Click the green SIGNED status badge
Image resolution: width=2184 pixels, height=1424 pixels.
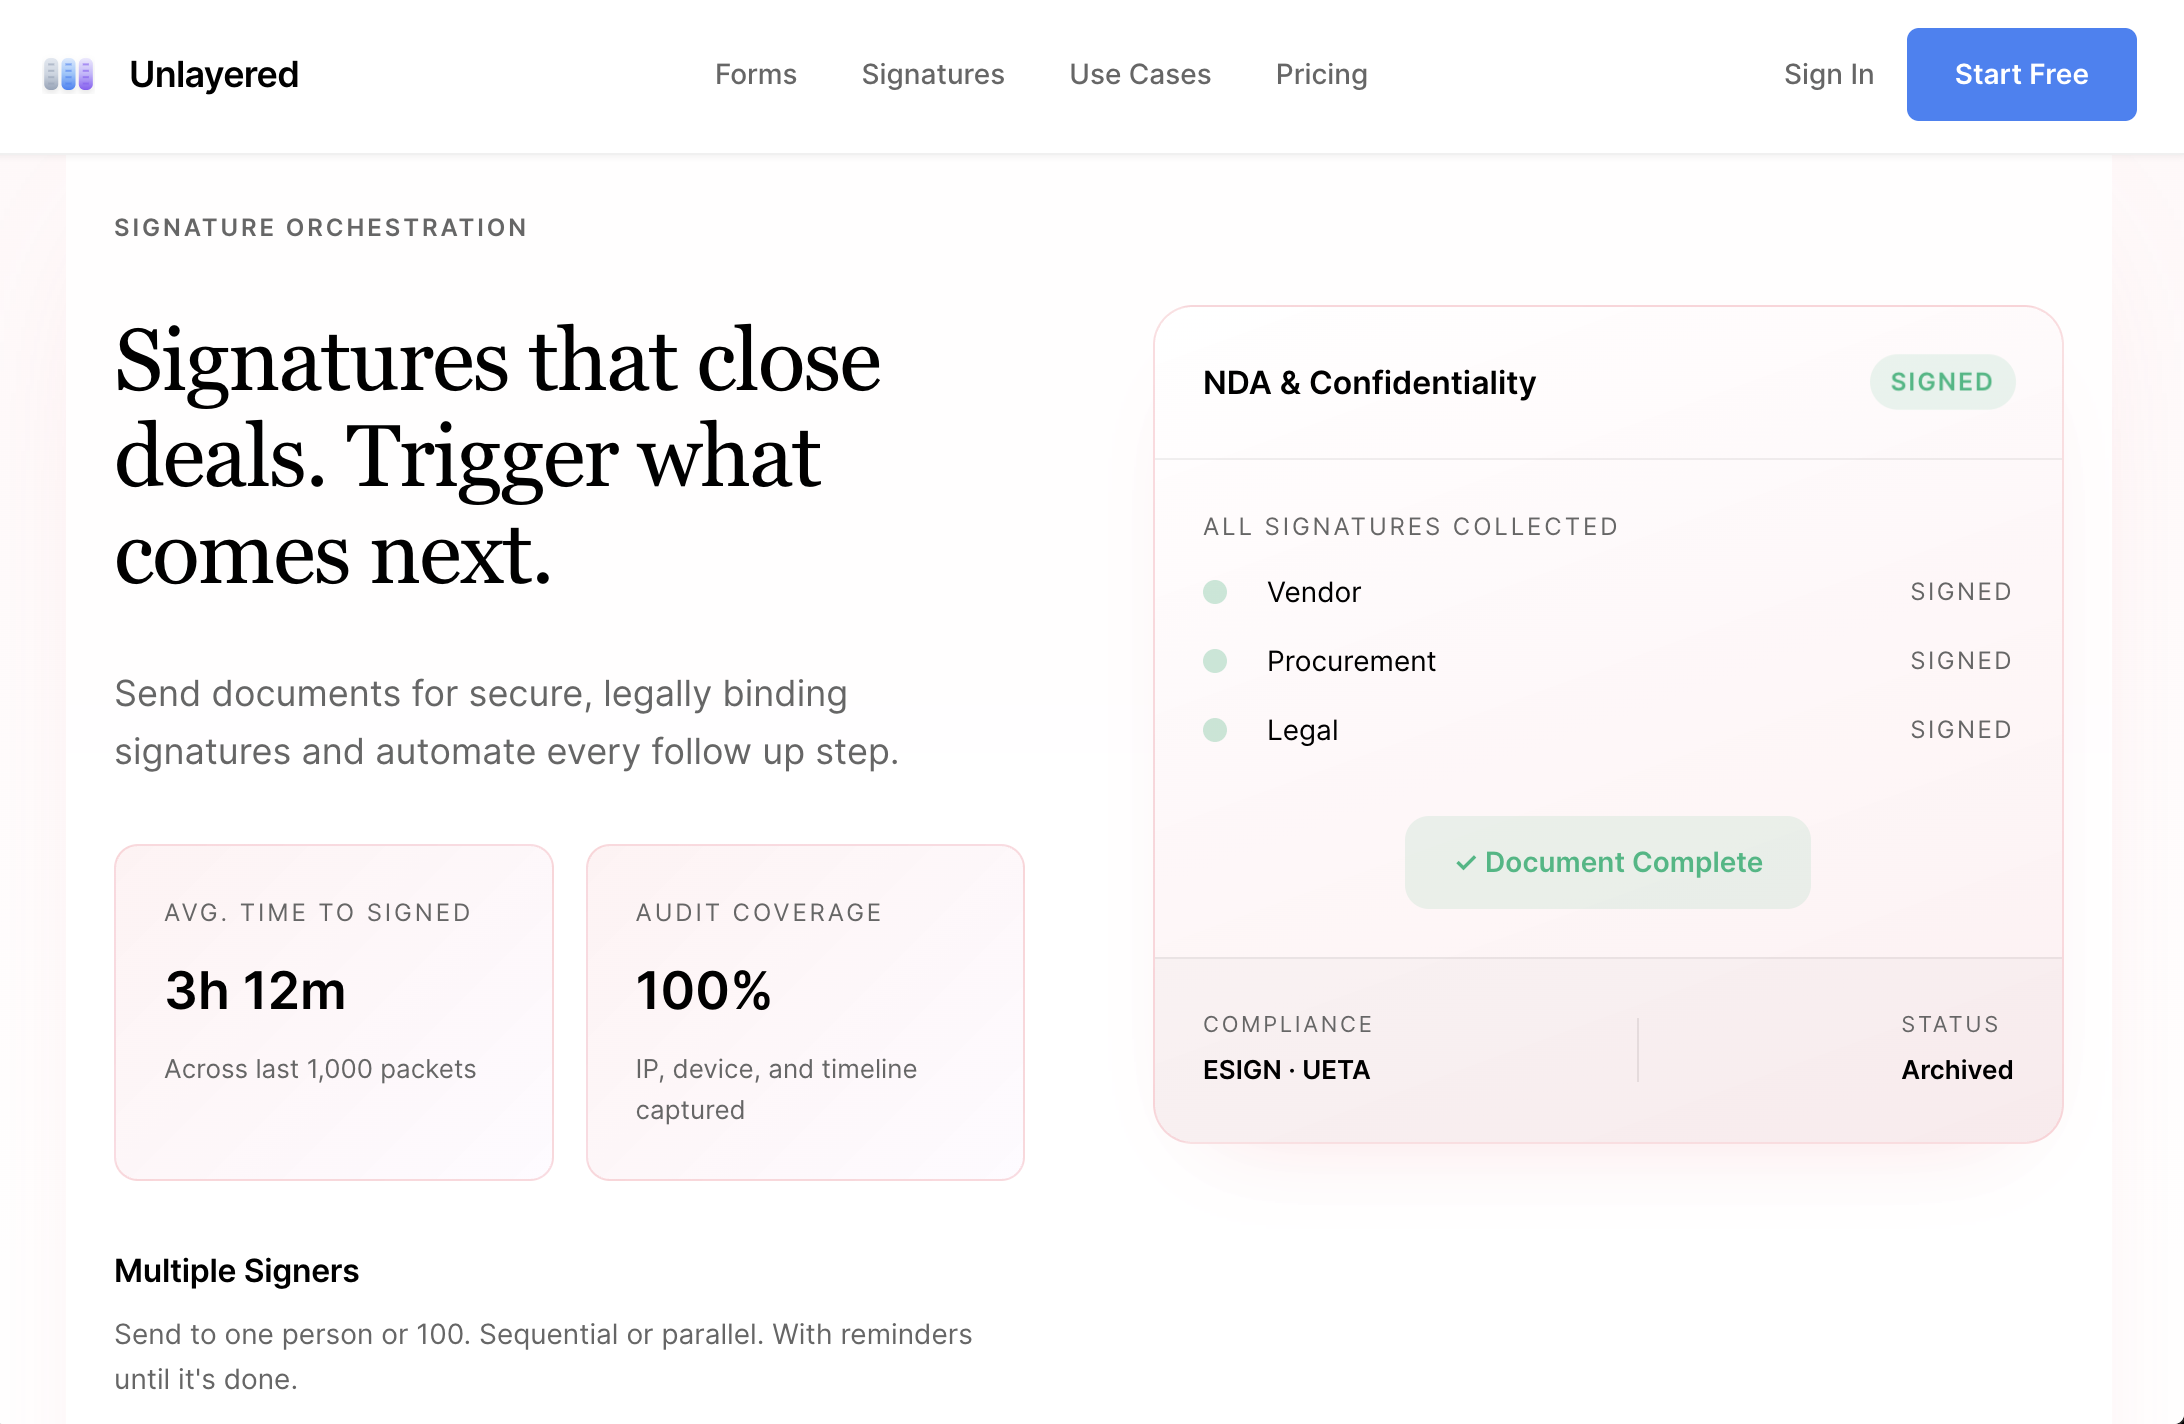click(x=1941, y=382)
